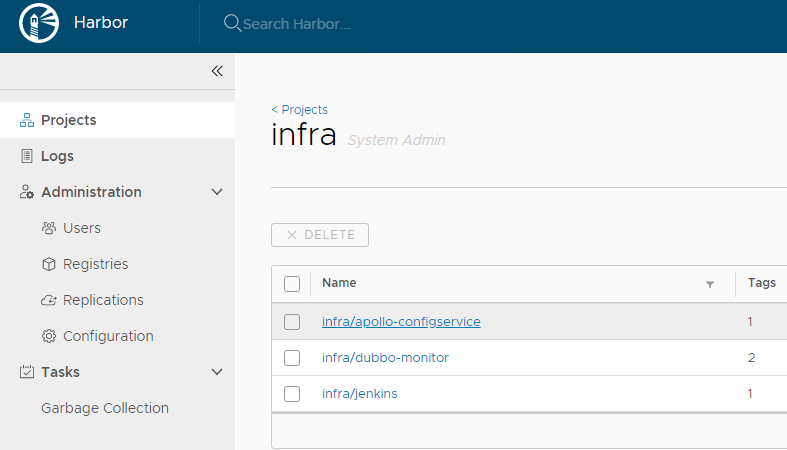The image size is (787, 450).
Task: Collapse the Administration section chevron
Action: (217, 192)
